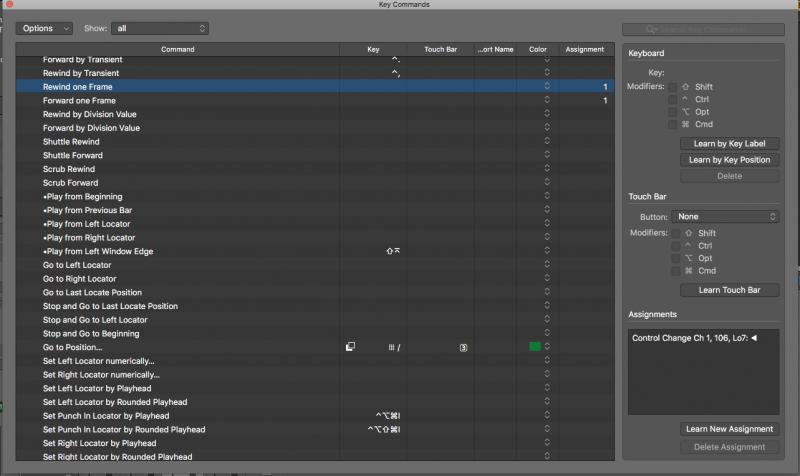Image resolution: width=800 pixels, height=476 pixels.
Task: Open the Touch Bar Button popup set to None
Action: pyautogui.click(x=725, y=217)
